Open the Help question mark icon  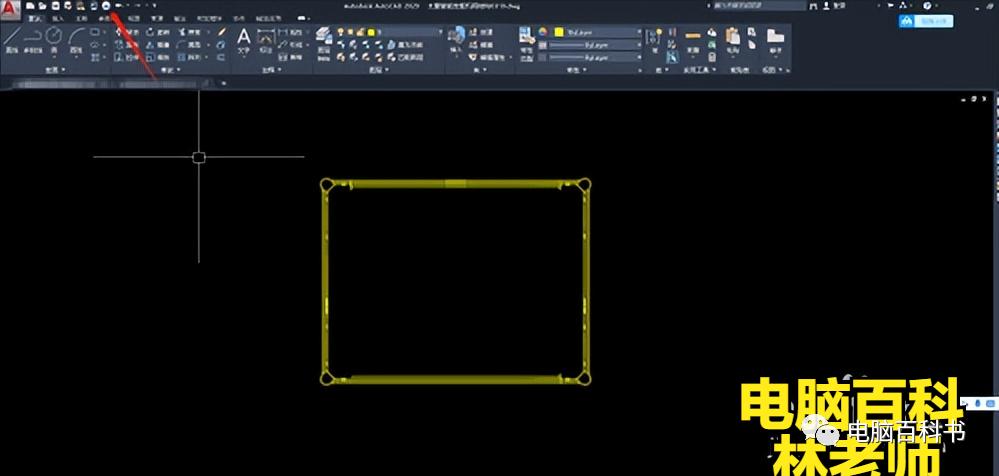coord(928,6)
